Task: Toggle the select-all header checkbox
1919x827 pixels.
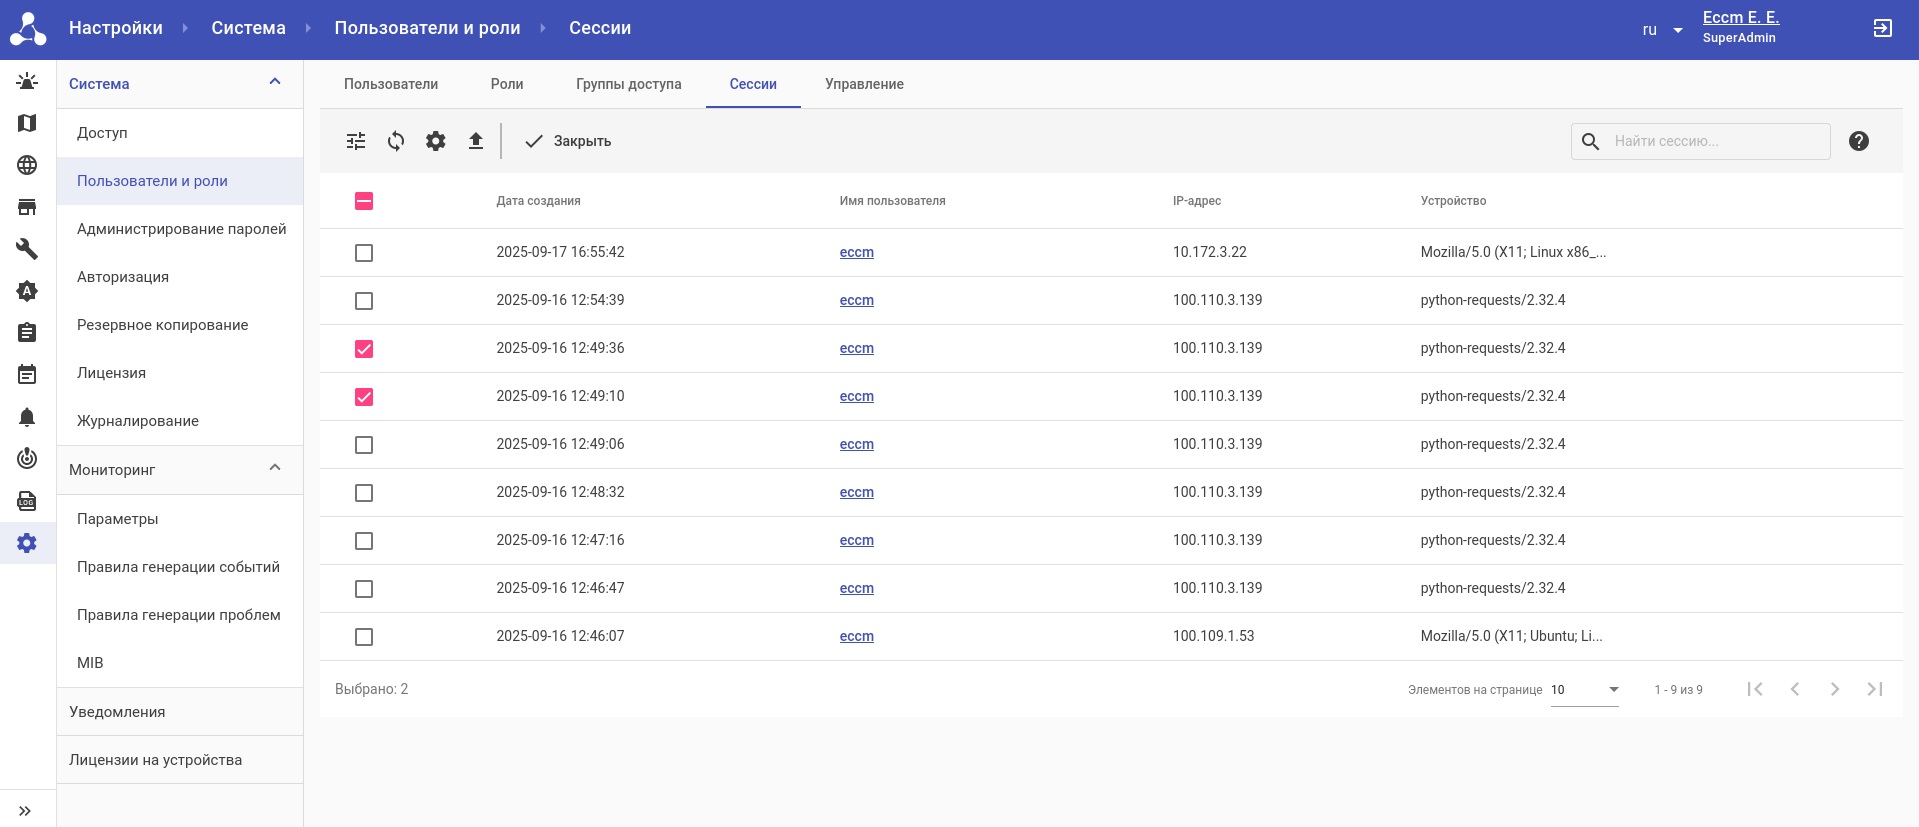Action: click(x=364, y=201)
